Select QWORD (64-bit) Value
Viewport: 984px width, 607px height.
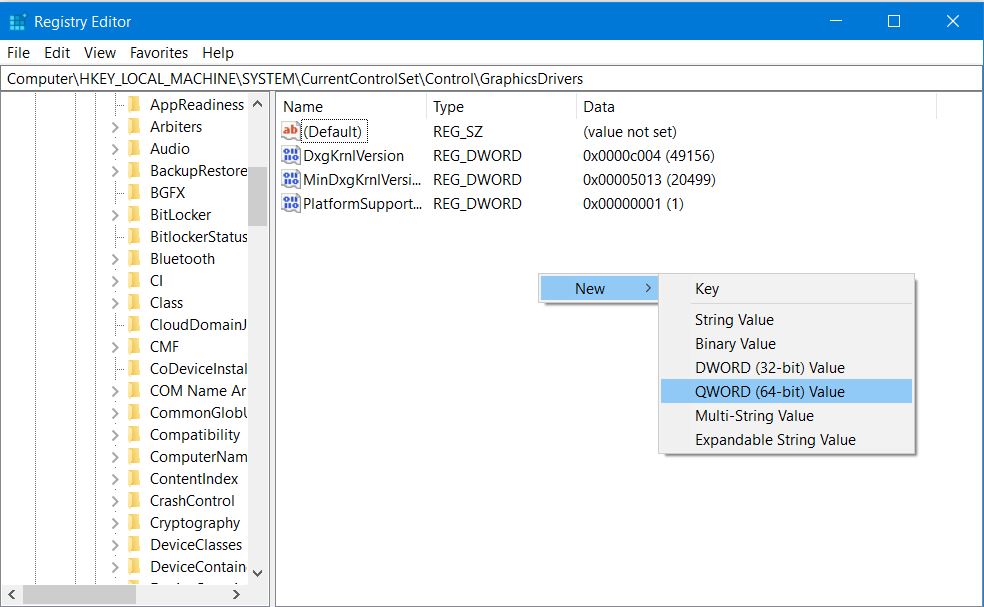[786, 391]
